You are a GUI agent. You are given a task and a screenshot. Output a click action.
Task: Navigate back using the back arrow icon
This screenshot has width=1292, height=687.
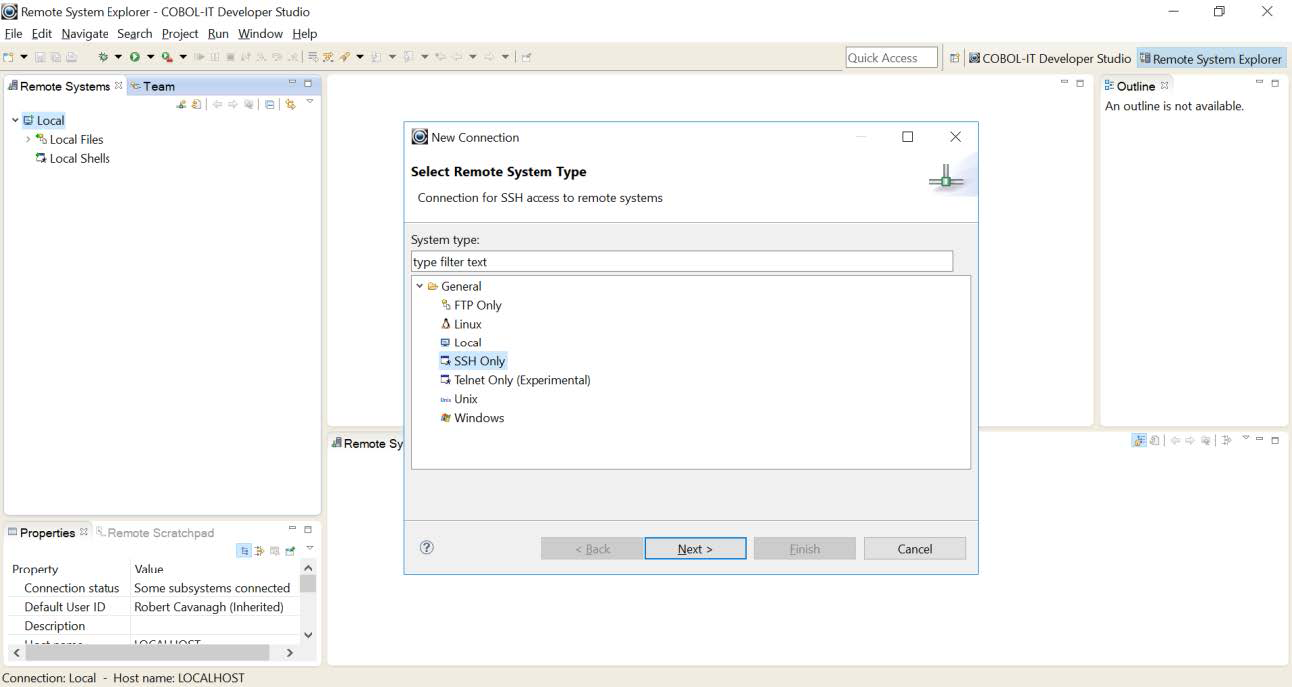(217, 103)
